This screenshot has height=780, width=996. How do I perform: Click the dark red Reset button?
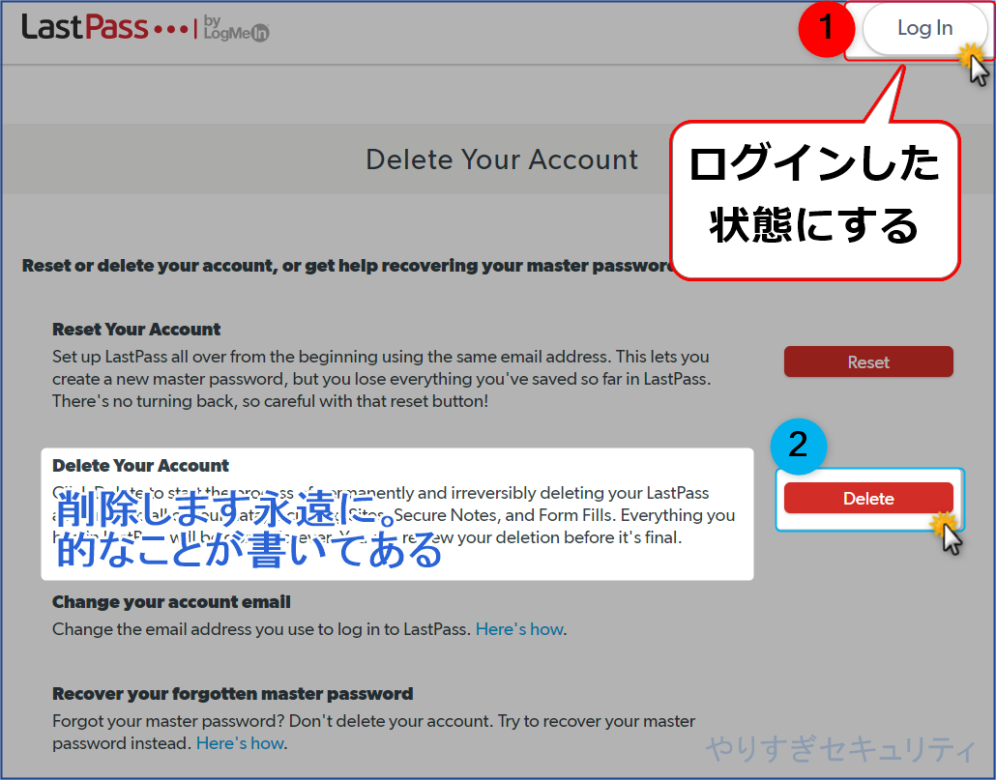(x=868, y=362)
